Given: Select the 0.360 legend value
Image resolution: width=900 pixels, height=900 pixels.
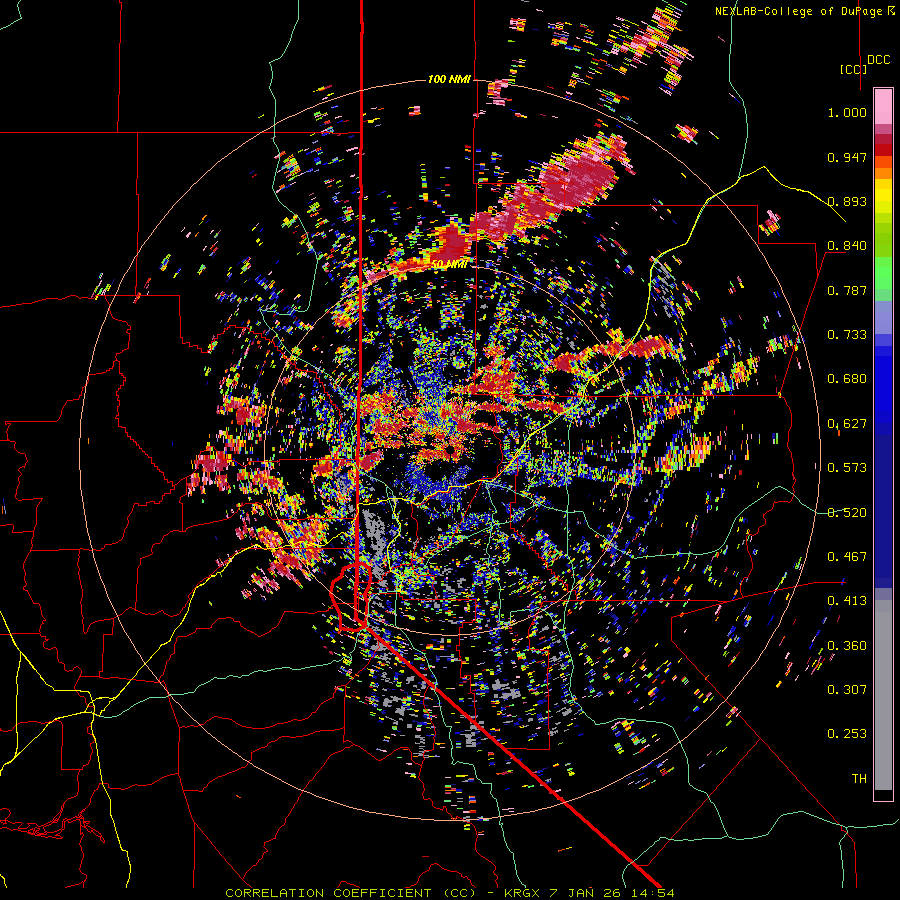Looking at the screenshot, I should (847, 646).
